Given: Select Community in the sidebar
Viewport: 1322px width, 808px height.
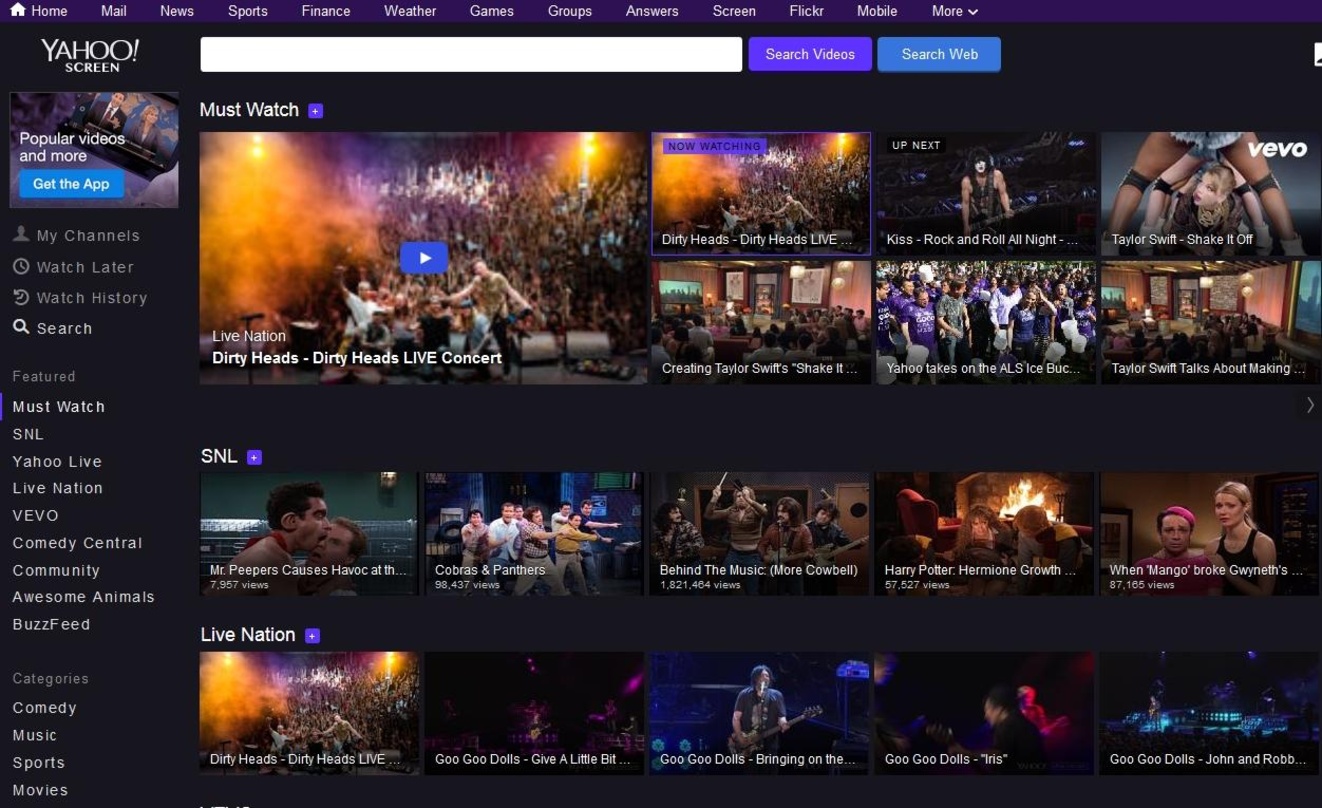Looking at the screenshot, I should (56, 571).
